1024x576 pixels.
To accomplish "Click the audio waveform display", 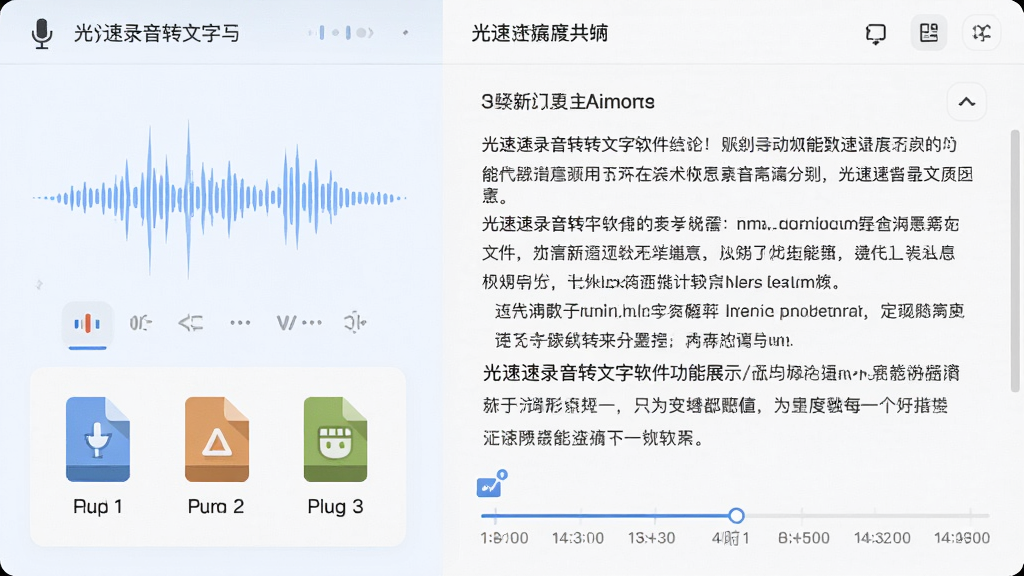I will pos(219,199).
